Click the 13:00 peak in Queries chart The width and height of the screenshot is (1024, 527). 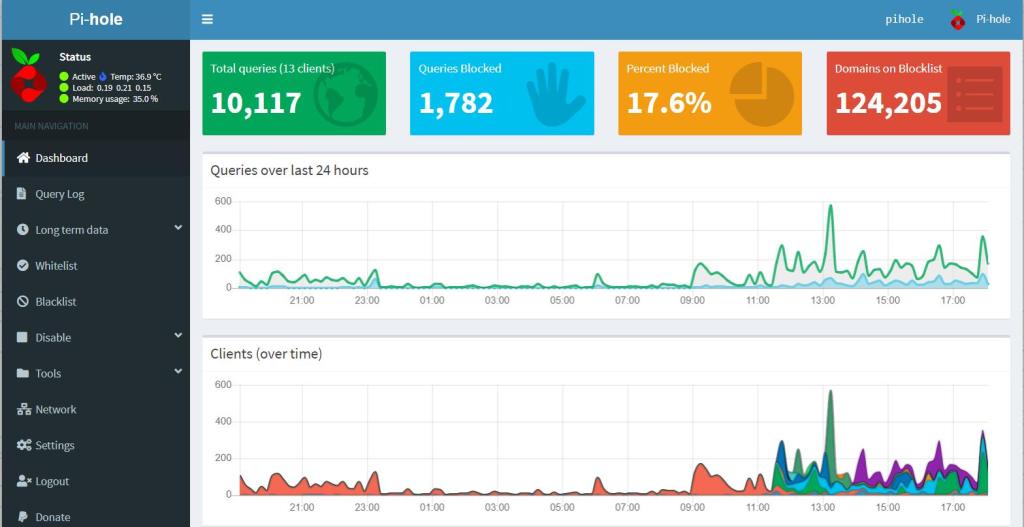pyautogui.click(x=830, y=208)
